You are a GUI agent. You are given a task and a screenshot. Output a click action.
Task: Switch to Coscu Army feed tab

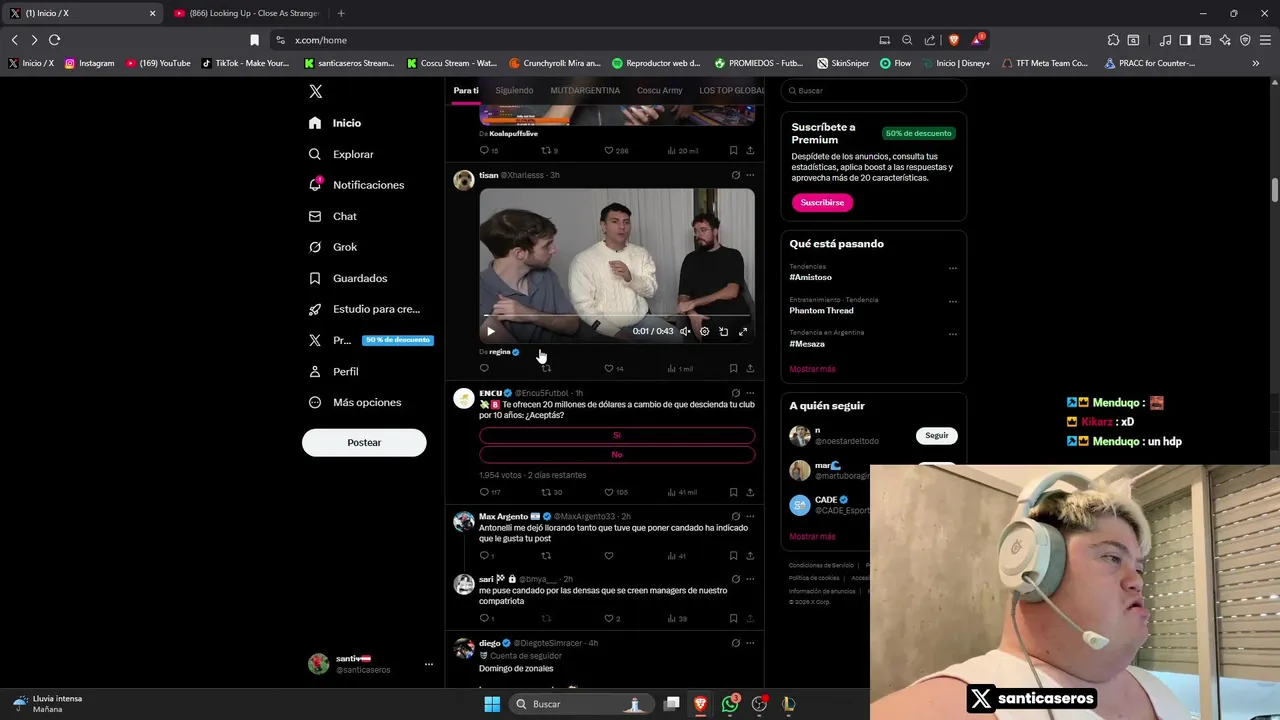(x=659, y=90)
